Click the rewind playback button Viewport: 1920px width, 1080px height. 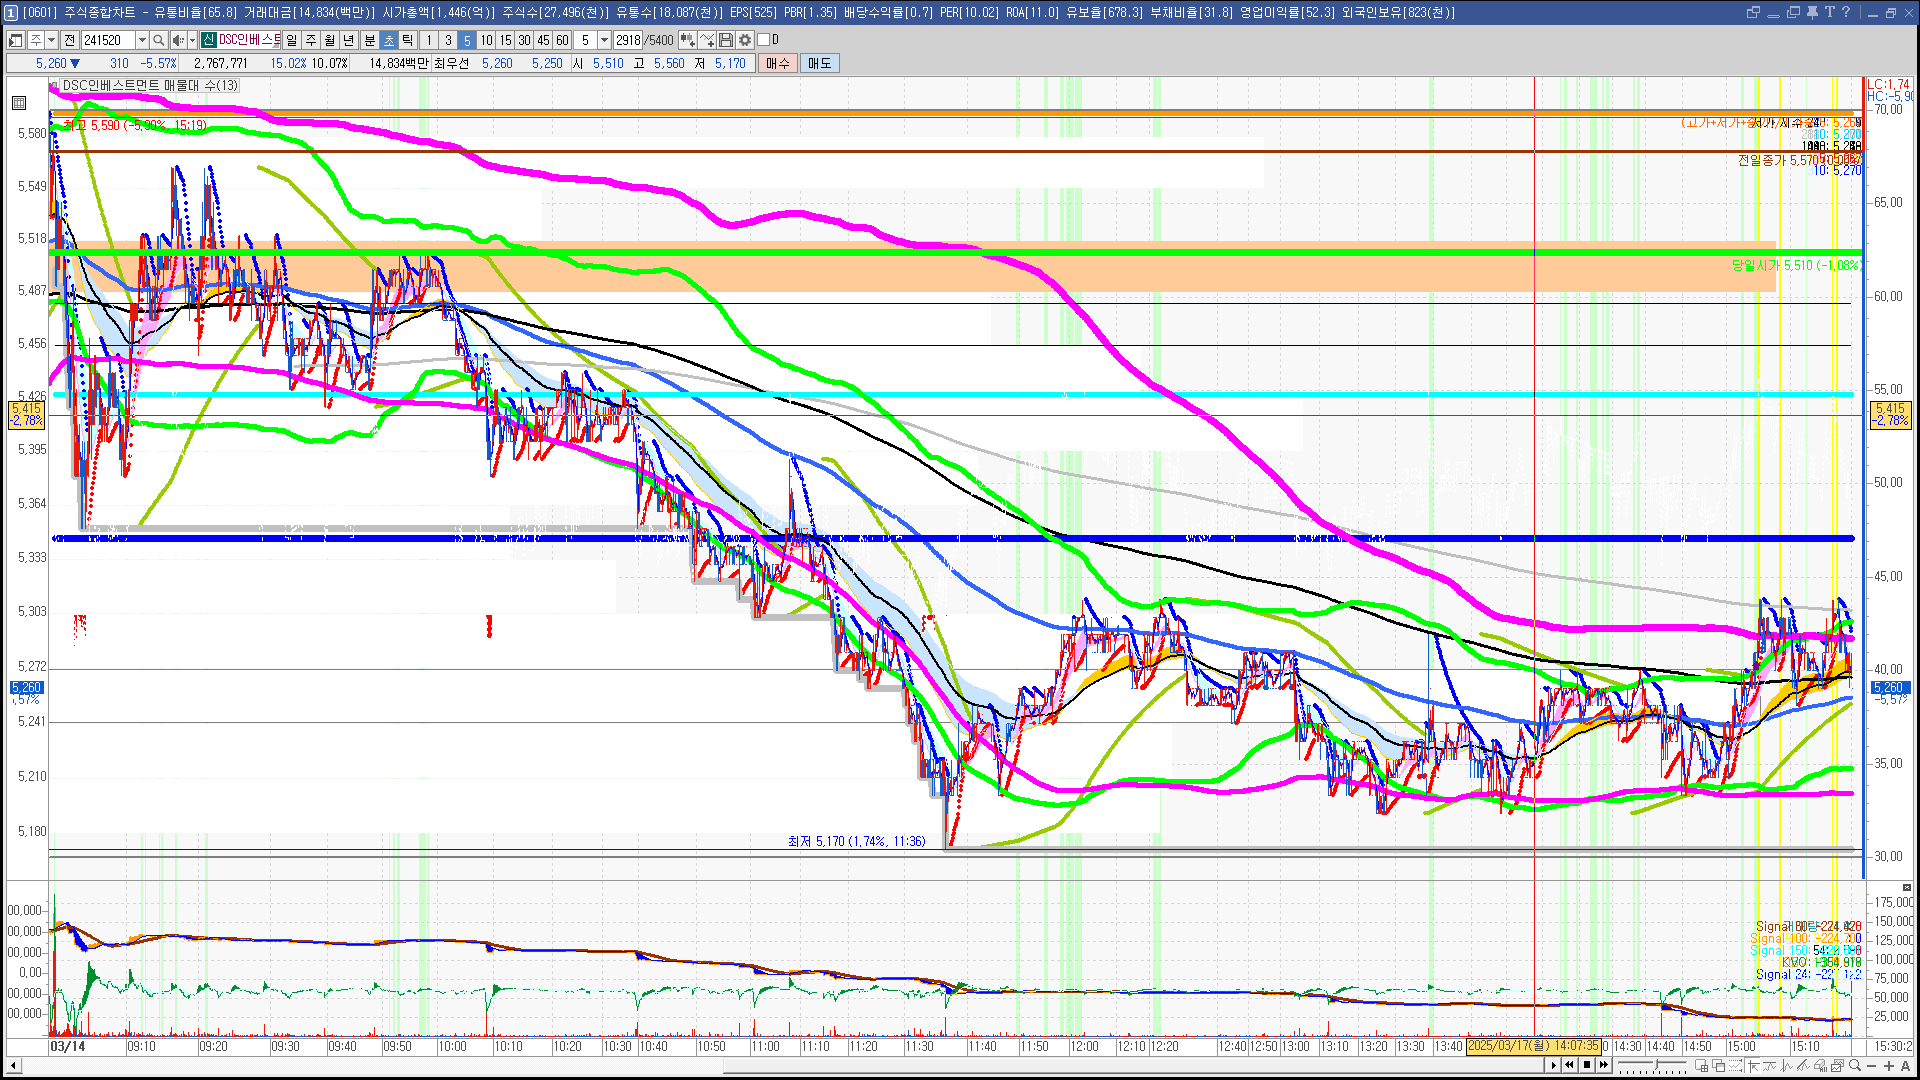(x=1569, y=1065)
